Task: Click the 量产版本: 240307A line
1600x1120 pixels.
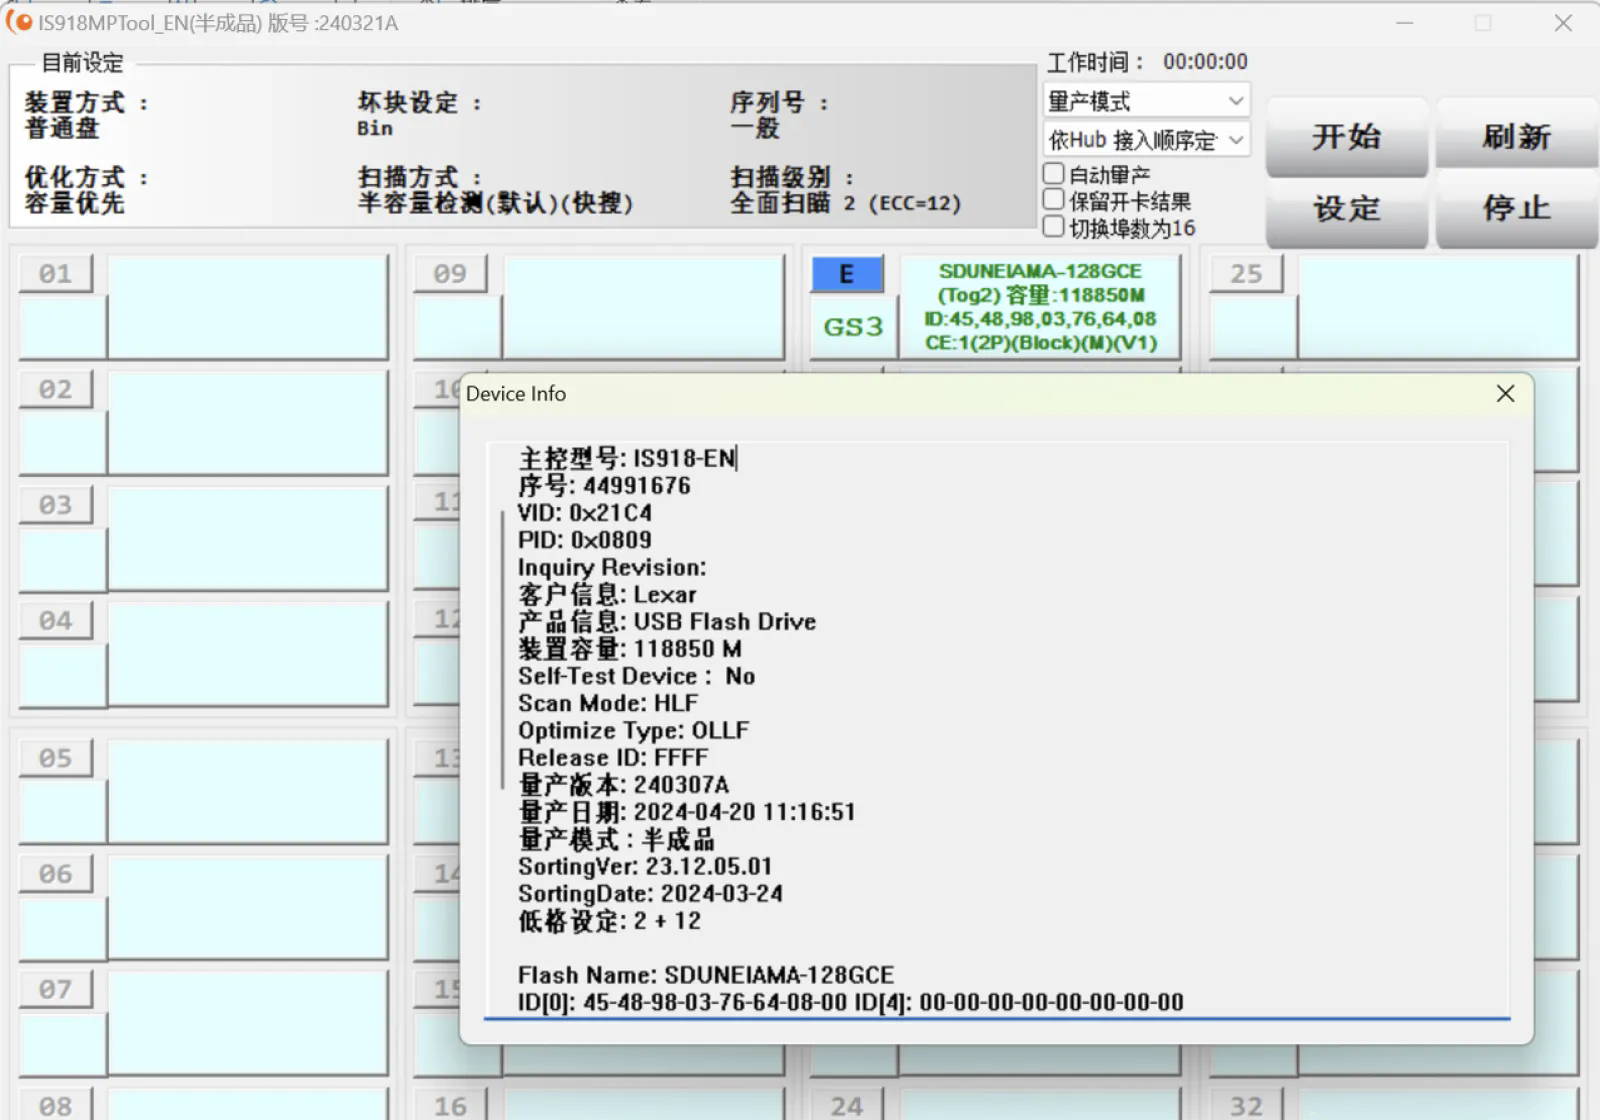Action: [624, 784]
